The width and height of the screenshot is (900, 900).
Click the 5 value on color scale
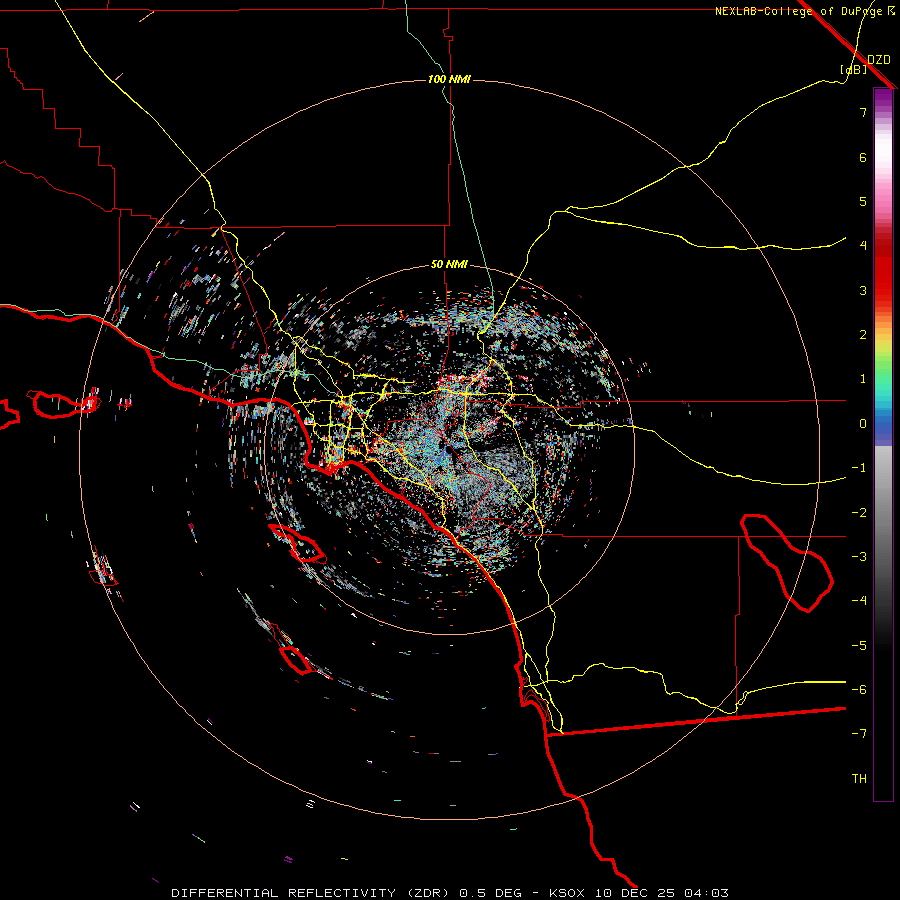(863, 201)
